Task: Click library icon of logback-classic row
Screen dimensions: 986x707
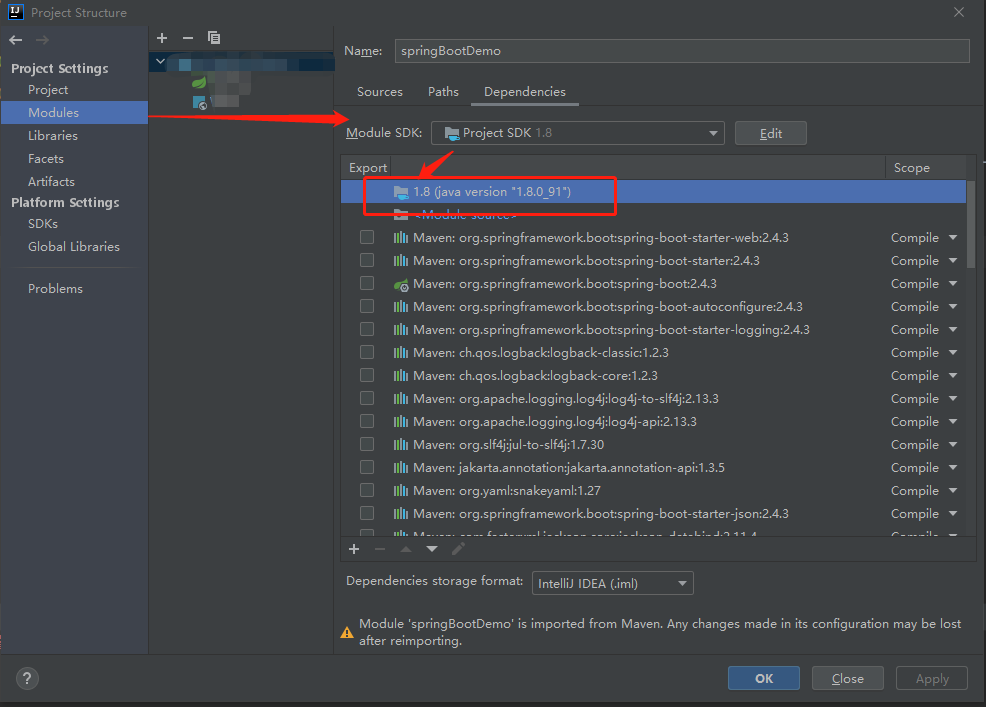Action: point(401,353)
